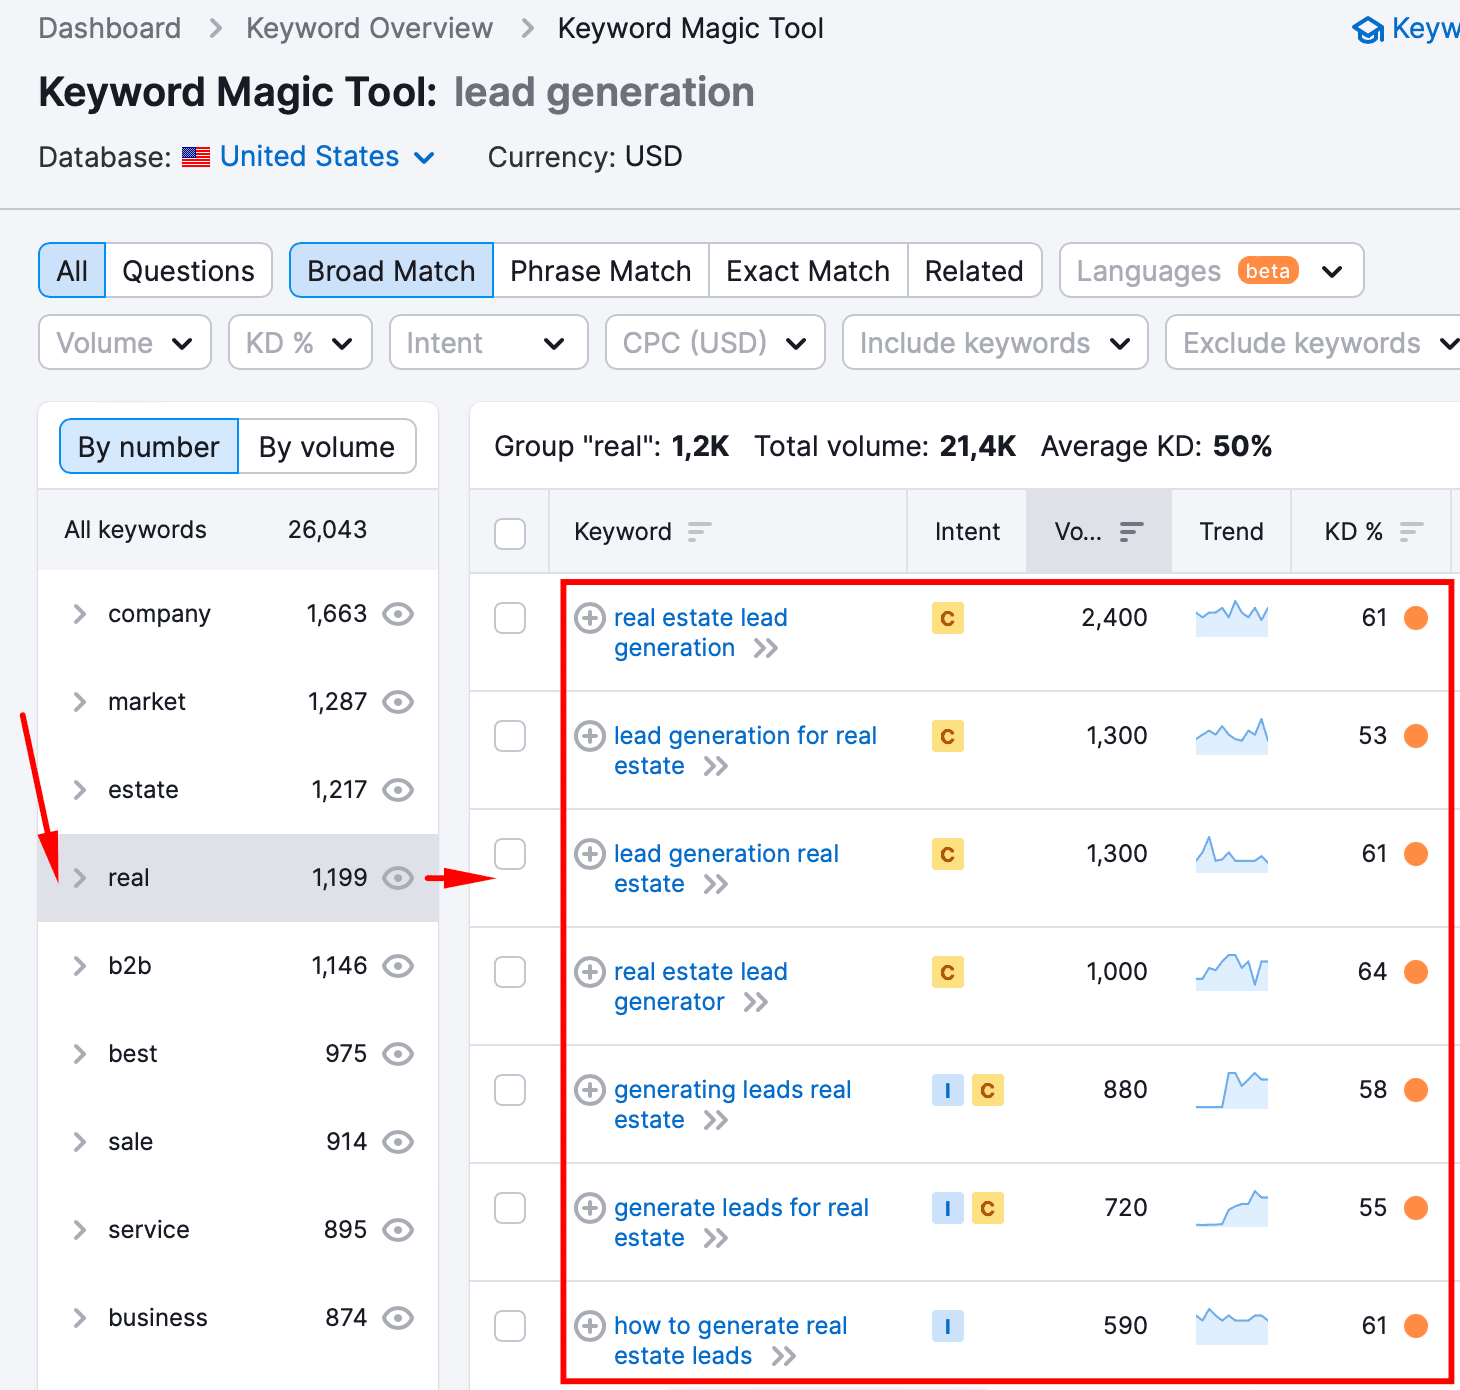
Task: Click the commercial intent badge for 'real estate lead generator'
Action: pos(948,972)
